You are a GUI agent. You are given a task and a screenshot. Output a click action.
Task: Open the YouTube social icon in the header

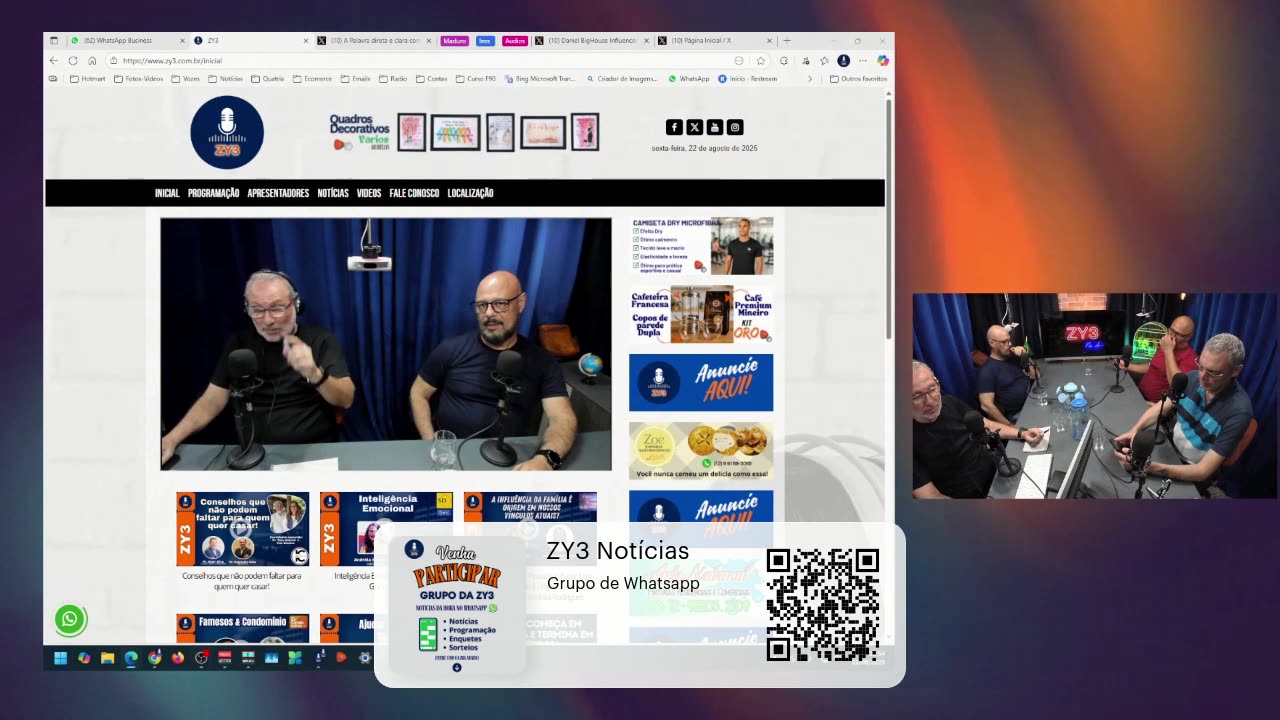715,127
